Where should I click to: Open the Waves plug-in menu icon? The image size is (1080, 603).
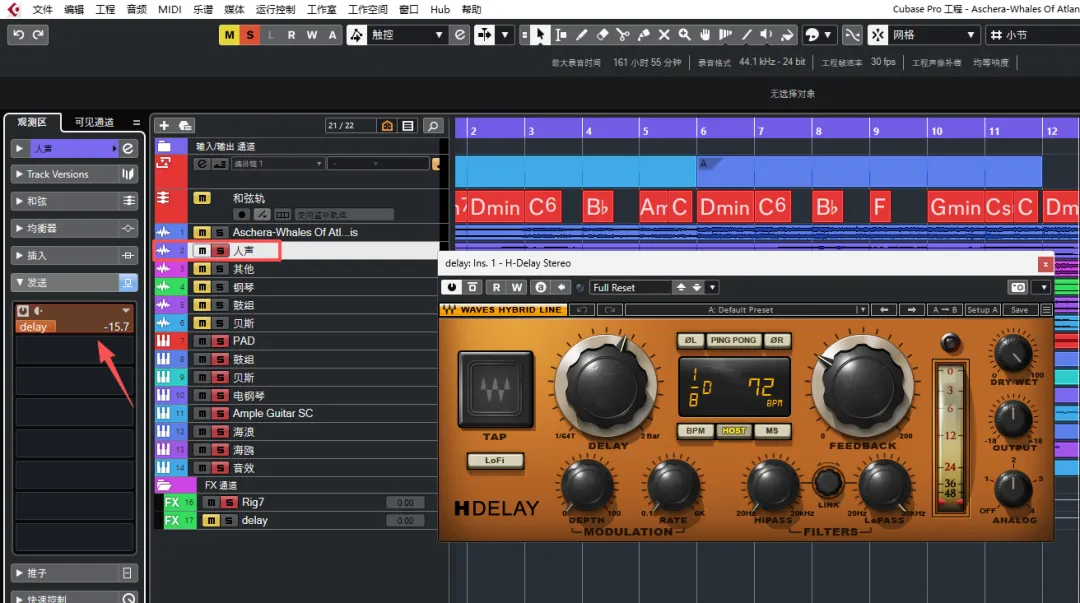pyautogui.click(x=1046, y=310)
